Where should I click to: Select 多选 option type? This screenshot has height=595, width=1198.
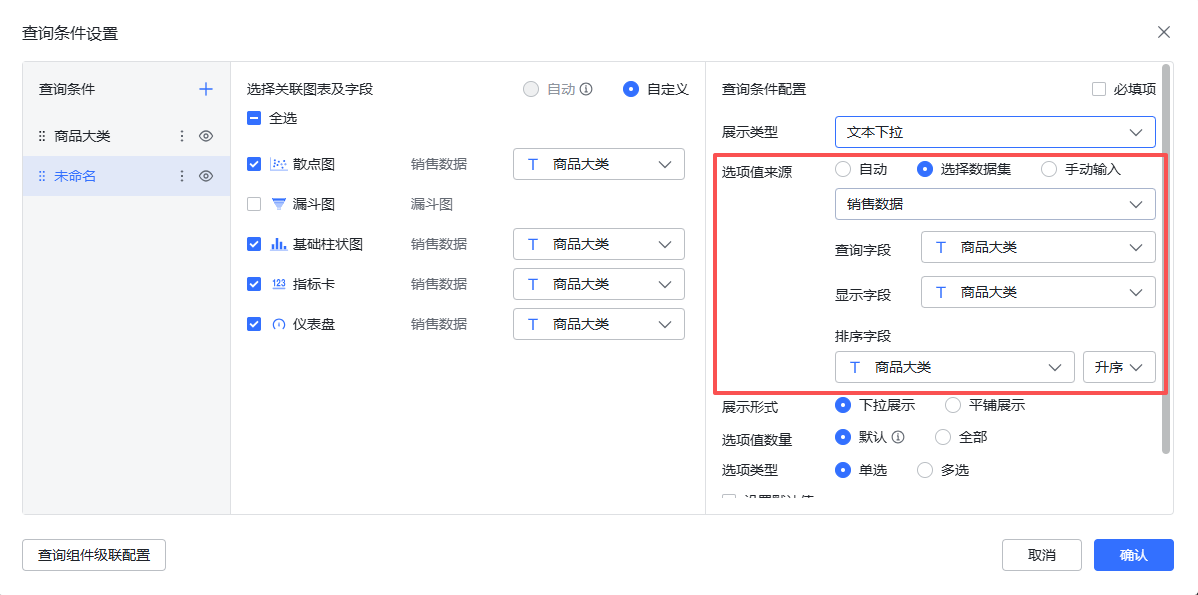924,470
